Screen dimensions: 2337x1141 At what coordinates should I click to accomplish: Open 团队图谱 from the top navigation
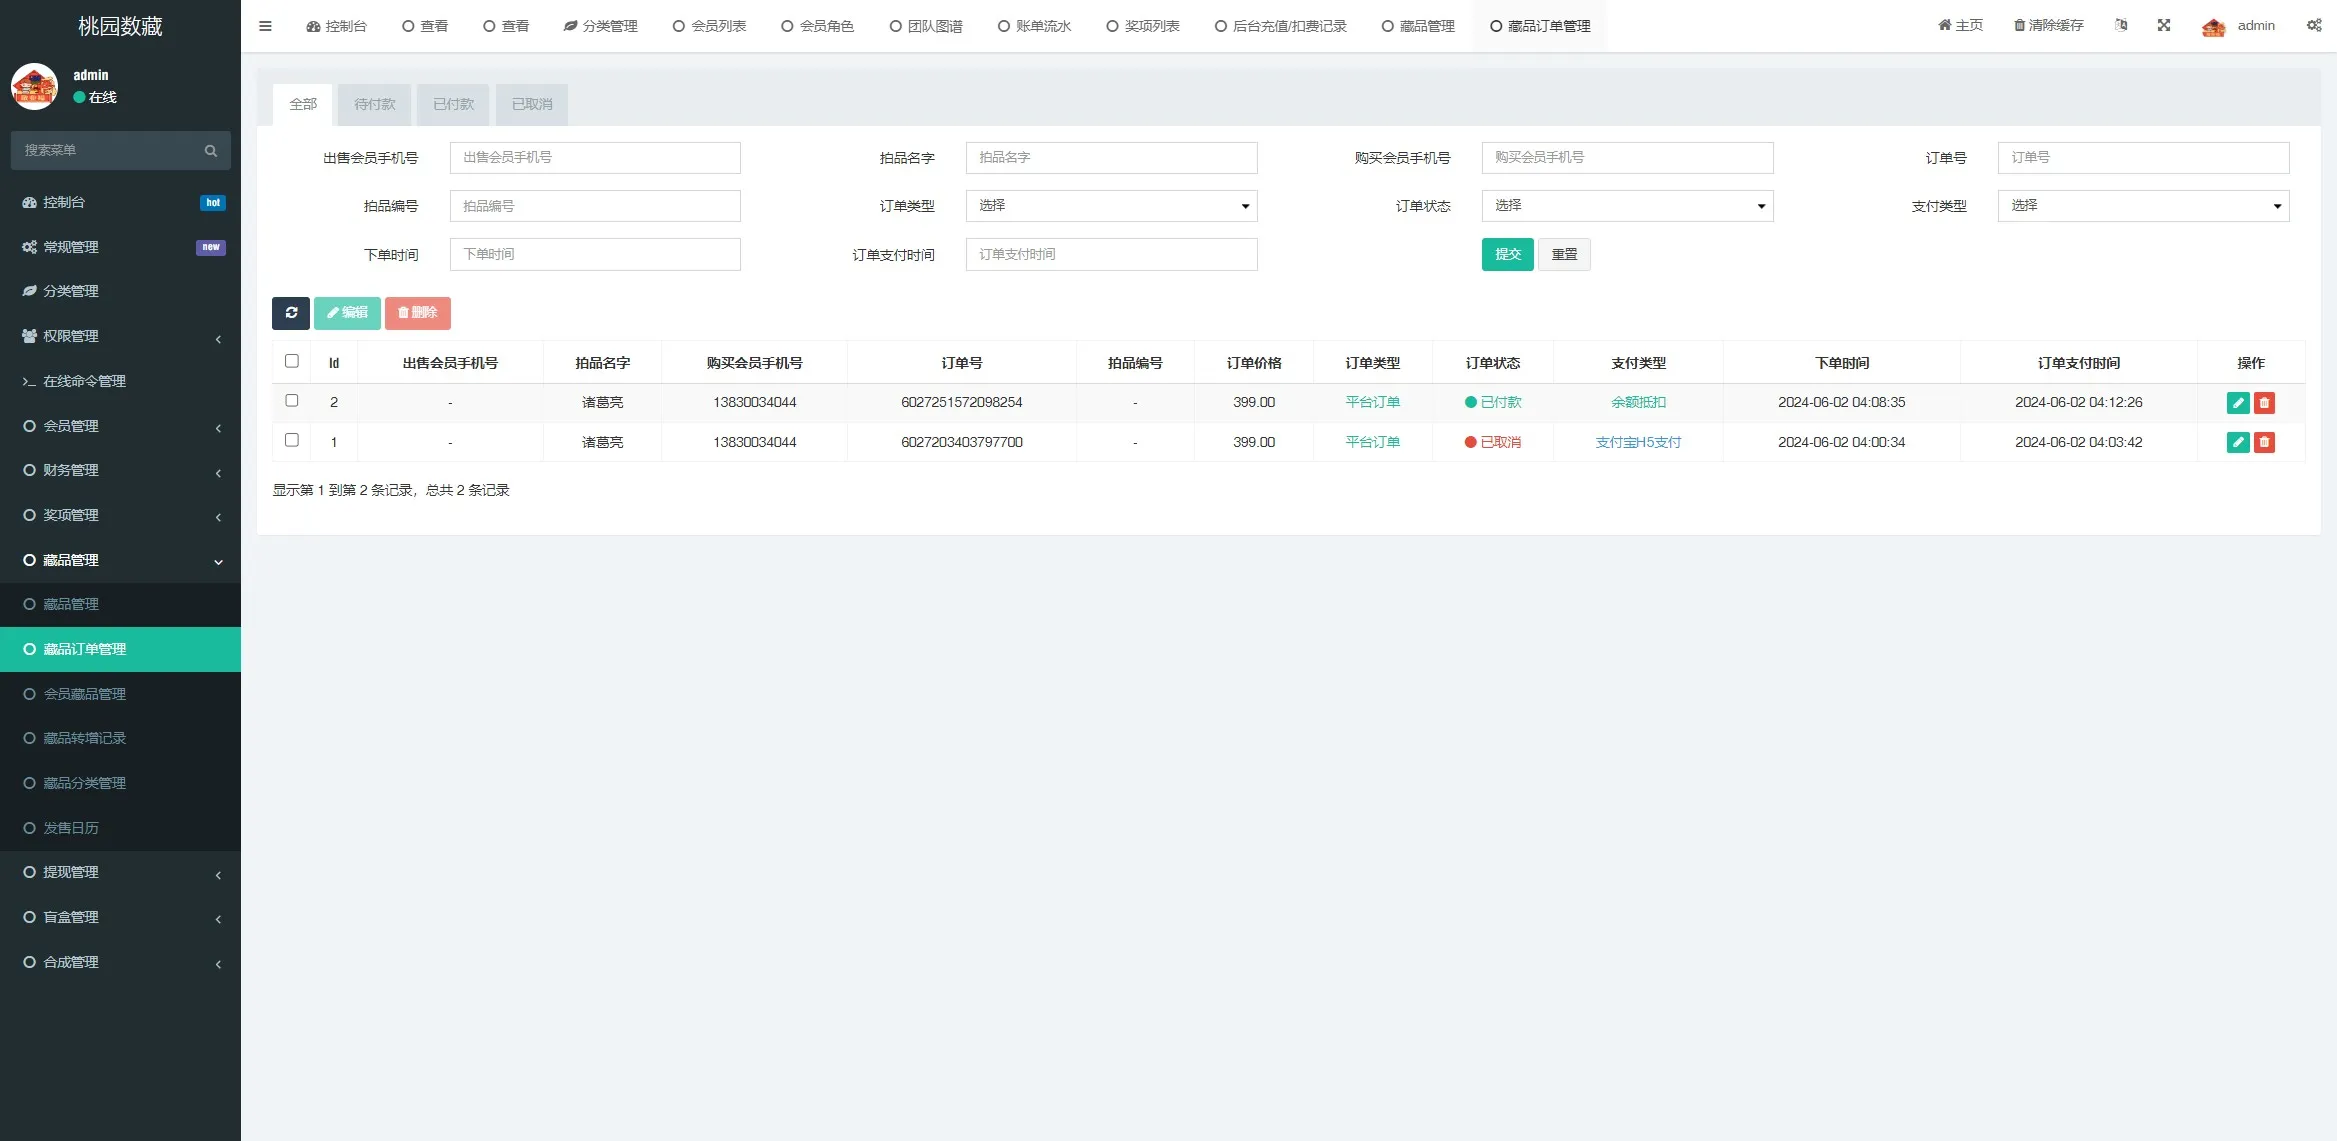(925, 25)
